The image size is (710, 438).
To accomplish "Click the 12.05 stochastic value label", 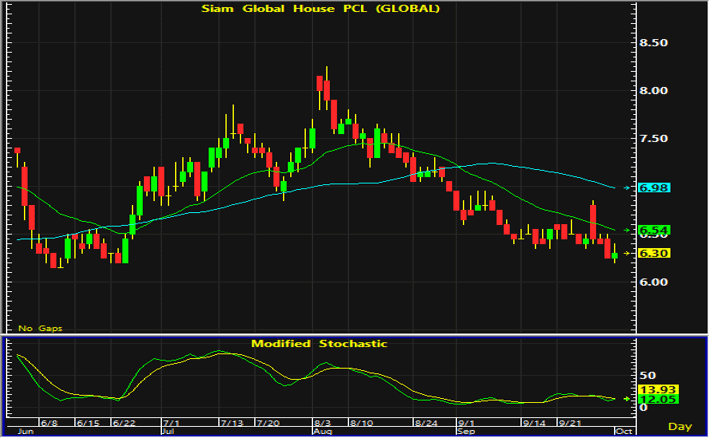I will [x=657, y=399].
